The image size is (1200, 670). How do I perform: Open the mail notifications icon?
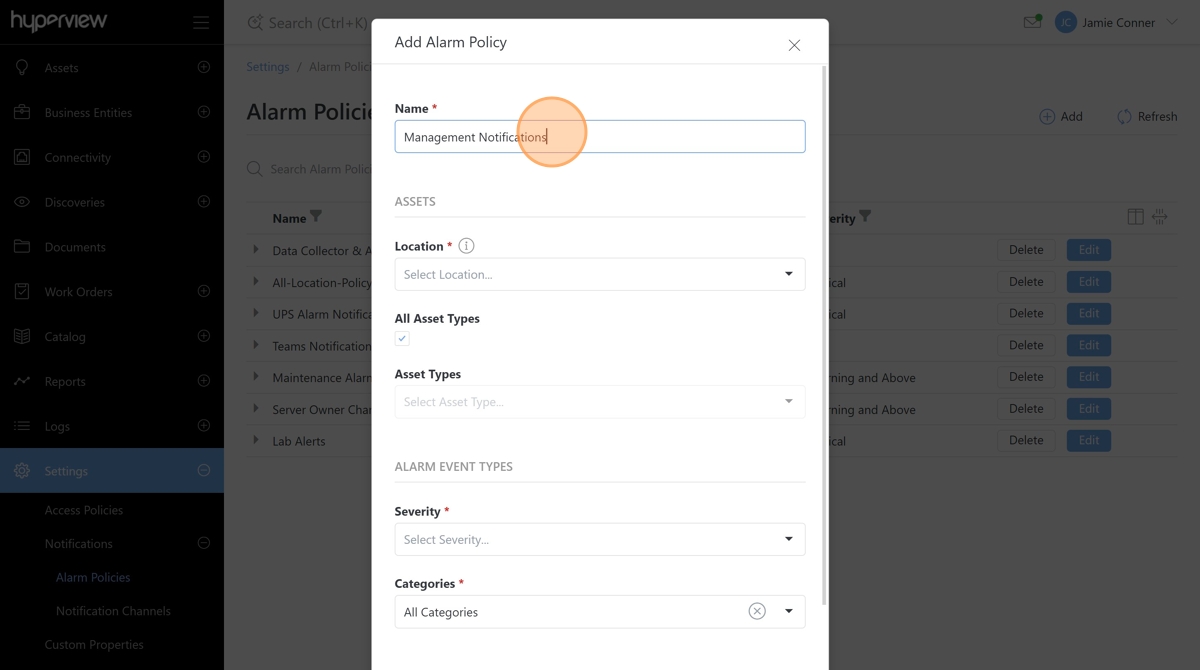coord(1032,22)
